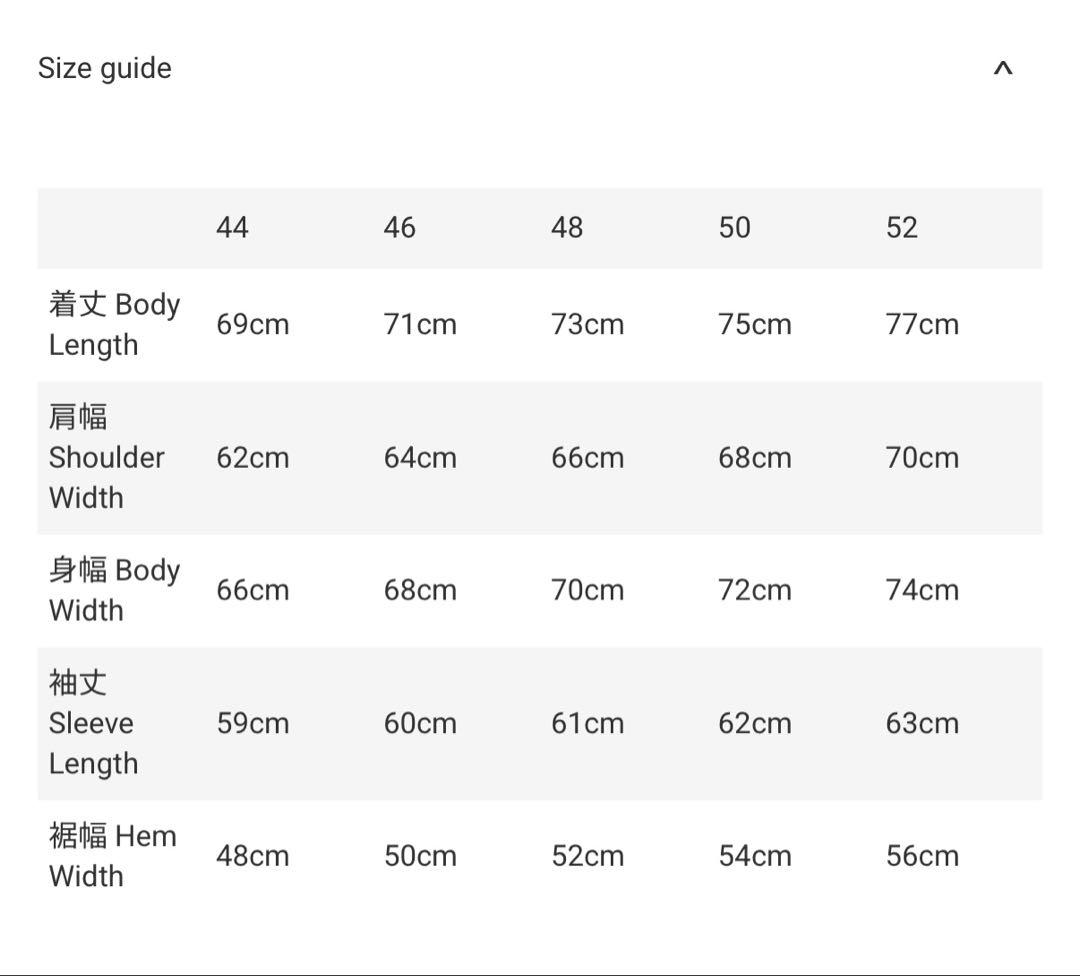Screen dimensions: 1080x976
Task: Select the size 52 column header
Action: [901, 228]
